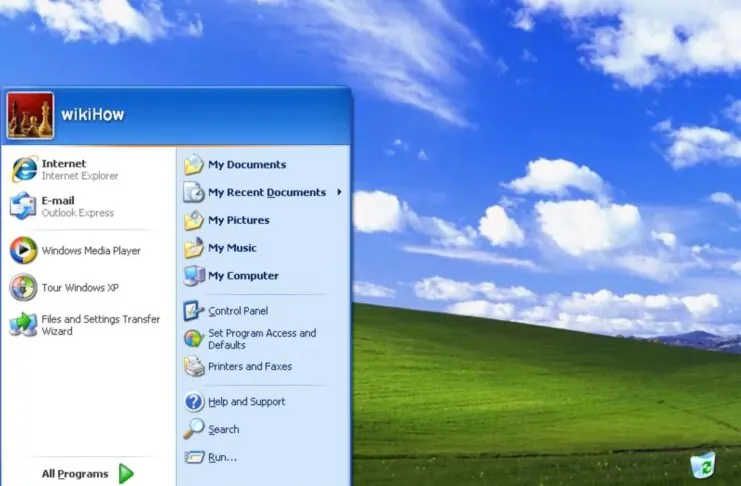The image size is (741, 486).
Task: Click the wikiHow chess user picture
Action: pyautogui.click(x=30, y=115)
